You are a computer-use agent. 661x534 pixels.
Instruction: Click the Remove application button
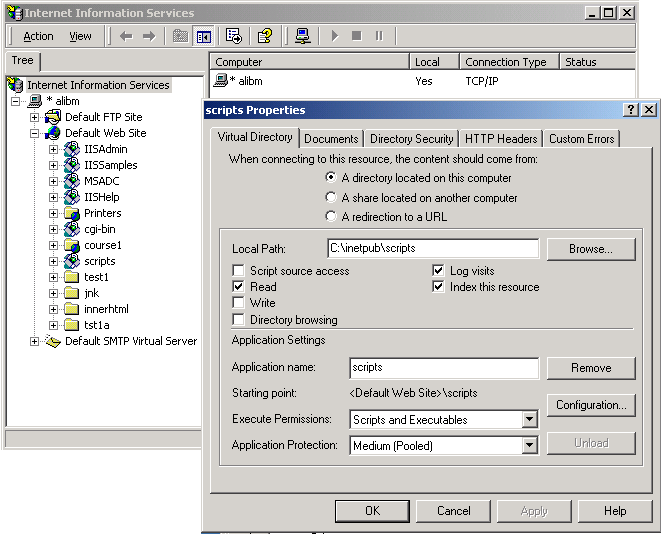coord(591,368)
